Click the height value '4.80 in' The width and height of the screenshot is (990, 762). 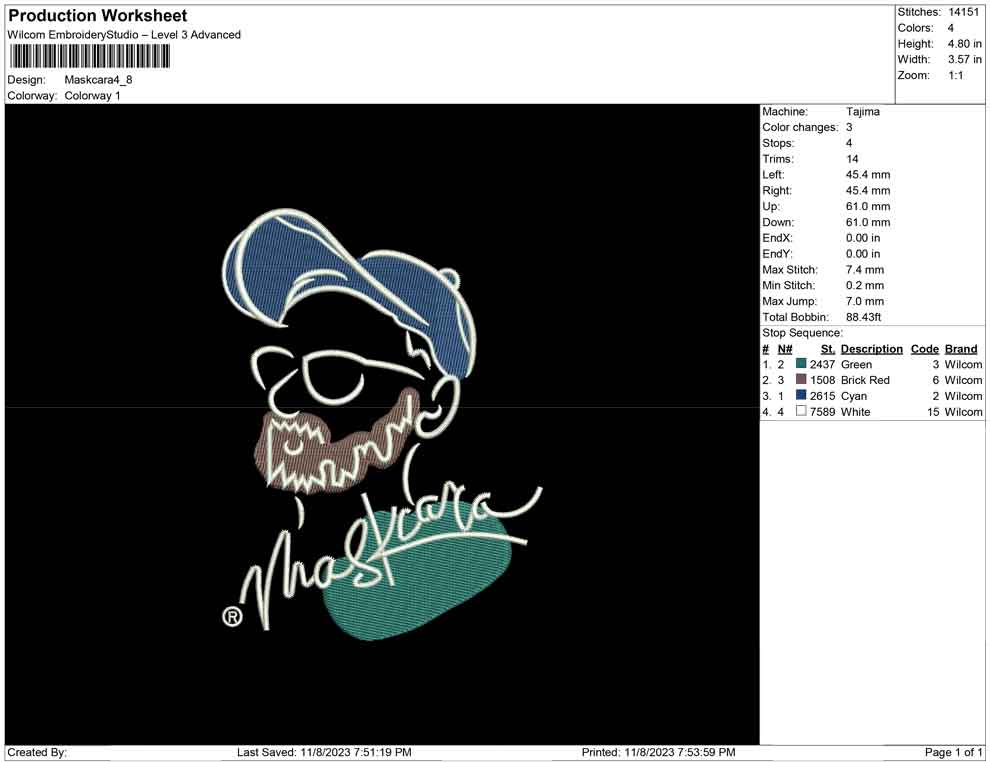pyautogui.click(x=964, y=44)
